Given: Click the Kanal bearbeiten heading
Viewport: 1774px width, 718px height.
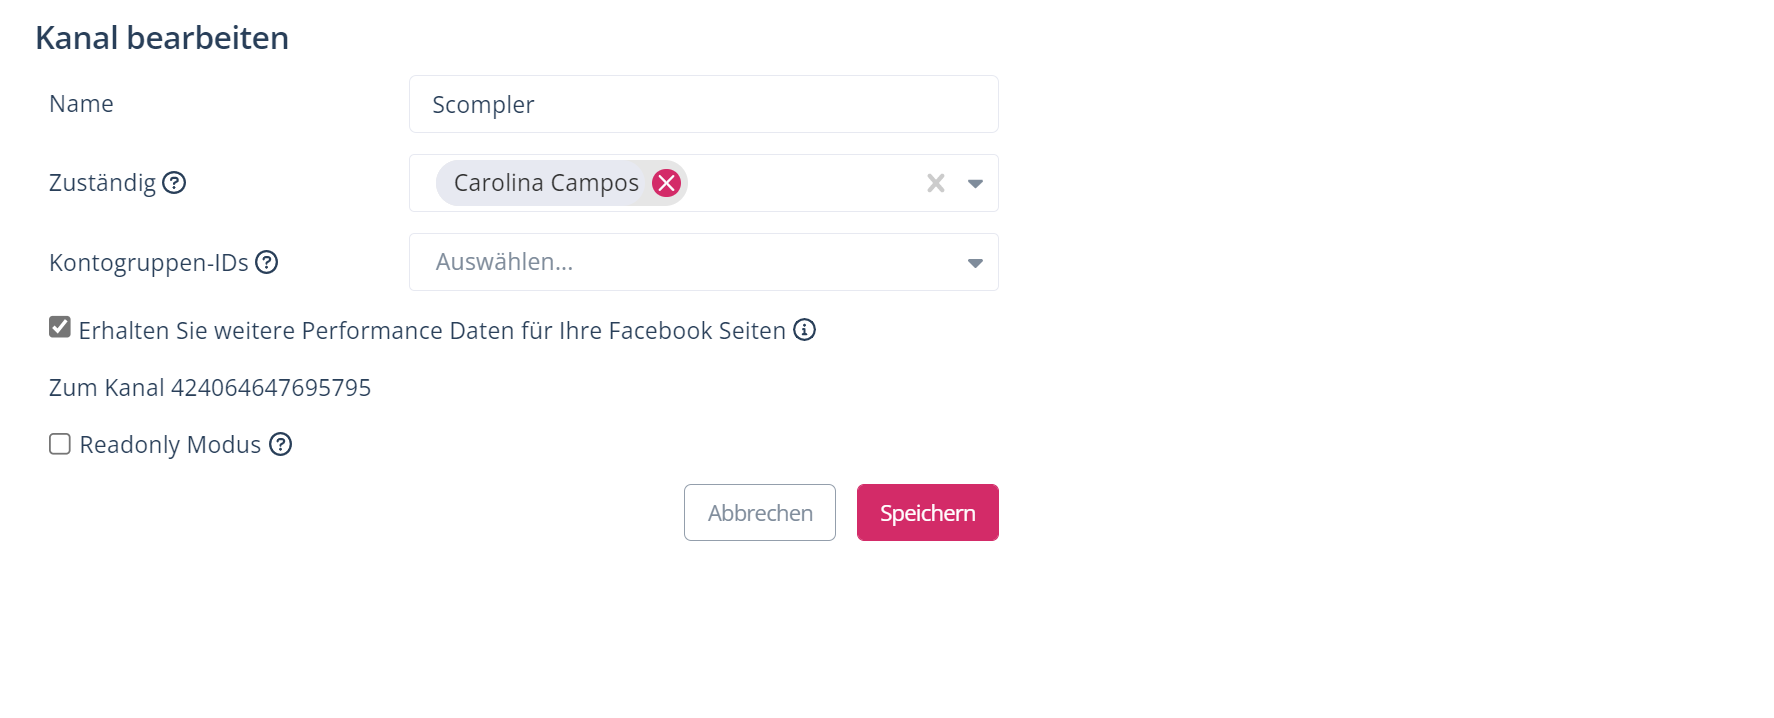Looking at the screenshot, I should click(162, 38).
